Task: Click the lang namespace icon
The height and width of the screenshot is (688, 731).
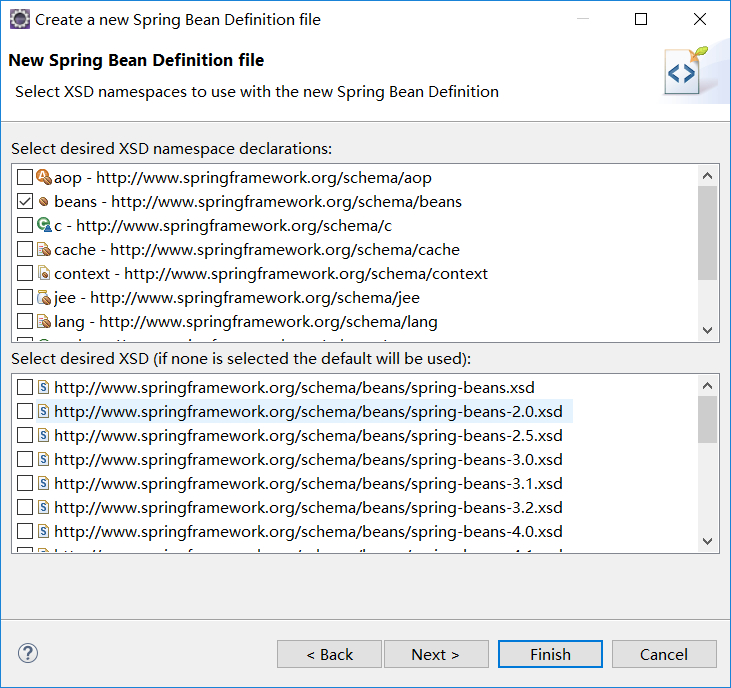Action: [44, 321]
